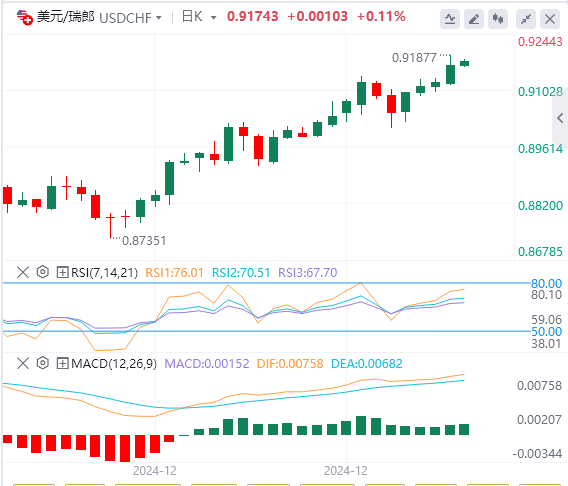Click the USDCHF currency flag icon
The height and width of the screenshot is (486, 568).
click(25, 17)
